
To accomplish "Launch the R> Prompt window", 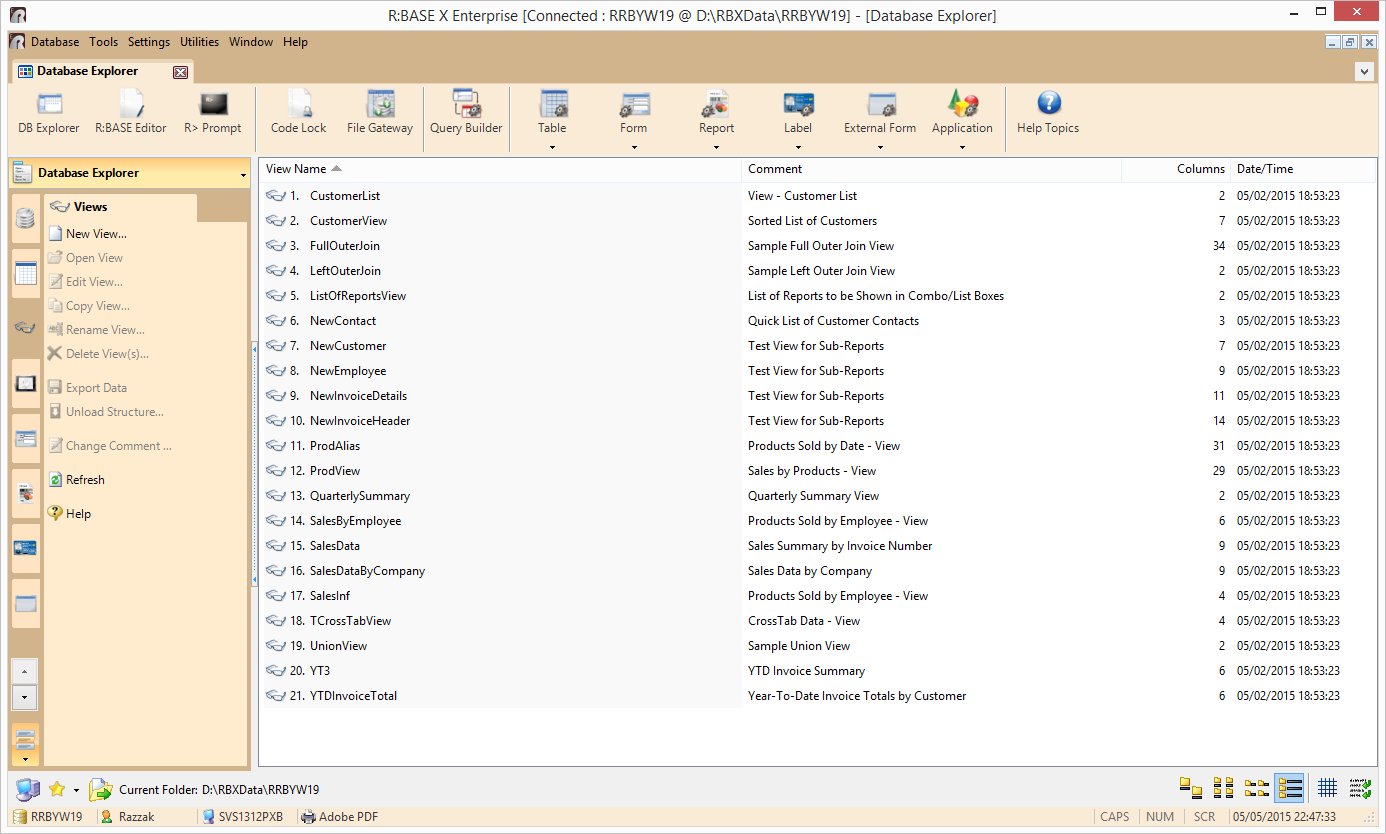I will (x=213, y=112).
